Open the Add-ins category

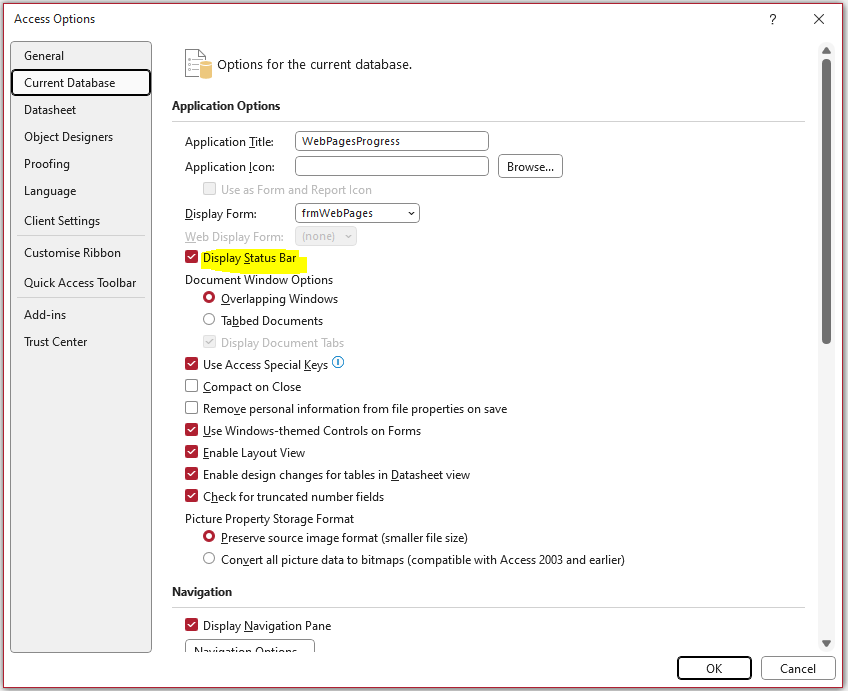click(81, 315)
